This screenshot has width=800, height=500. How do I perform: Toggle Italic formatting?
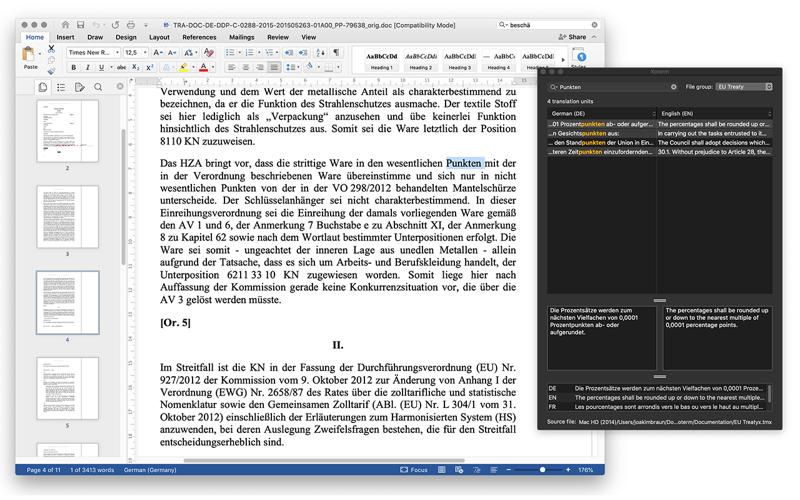pos(87,67)
